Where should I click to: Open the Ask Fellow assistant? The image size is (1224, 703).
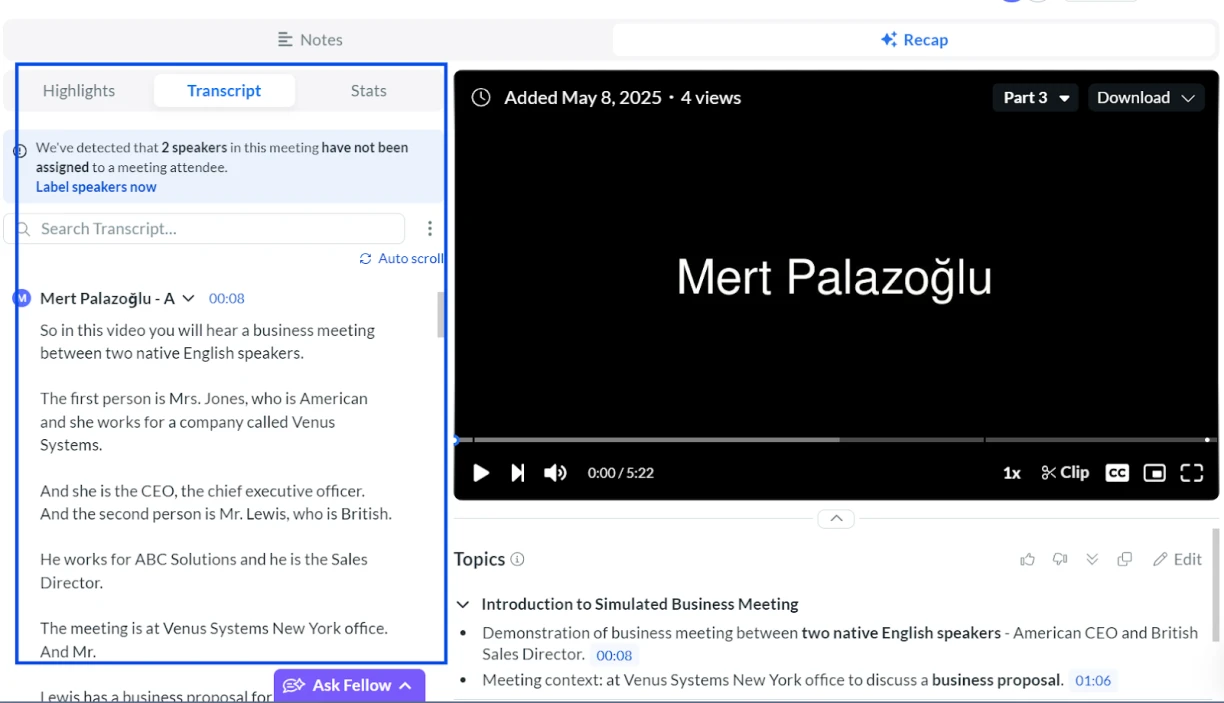(349, 685)
